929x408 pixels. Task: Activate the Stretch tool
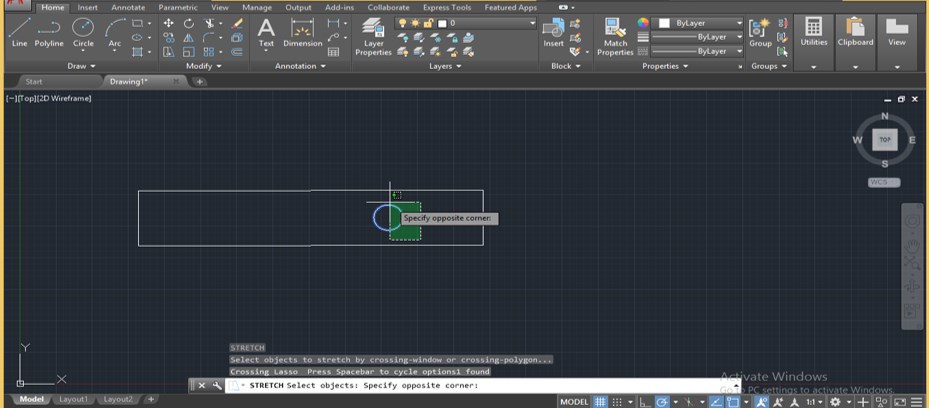(169, 52)
